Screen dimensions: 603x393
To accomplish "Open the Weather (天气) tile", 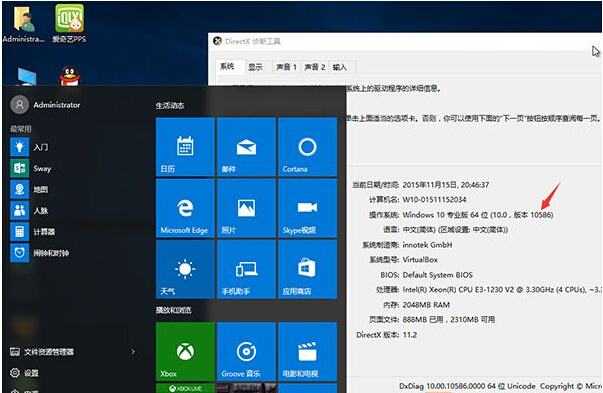I will [x=185, y=269].
